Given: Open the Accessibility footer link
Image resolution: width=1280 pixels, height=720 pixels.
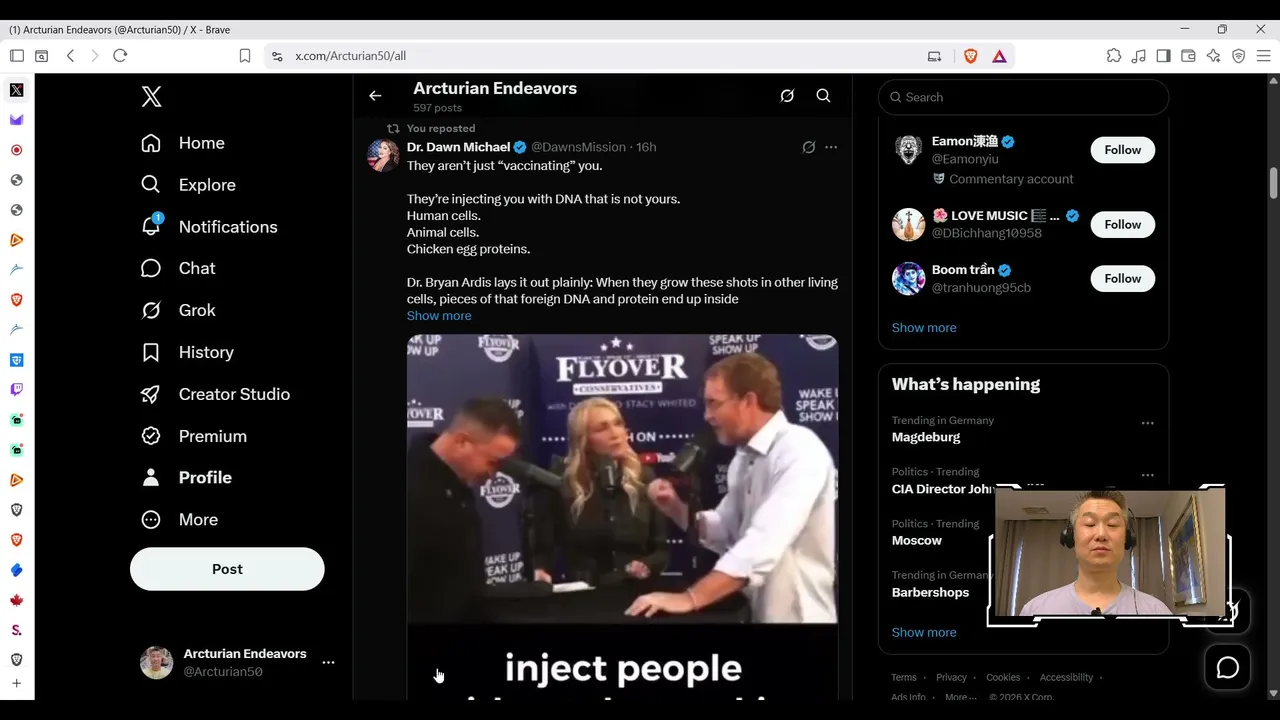Looking at the screenshot, I should point(1066,678).
